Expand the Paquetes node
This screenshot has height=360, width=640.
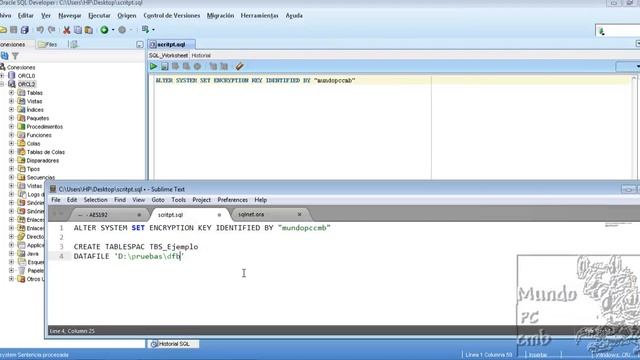click(x=11, y=118)
